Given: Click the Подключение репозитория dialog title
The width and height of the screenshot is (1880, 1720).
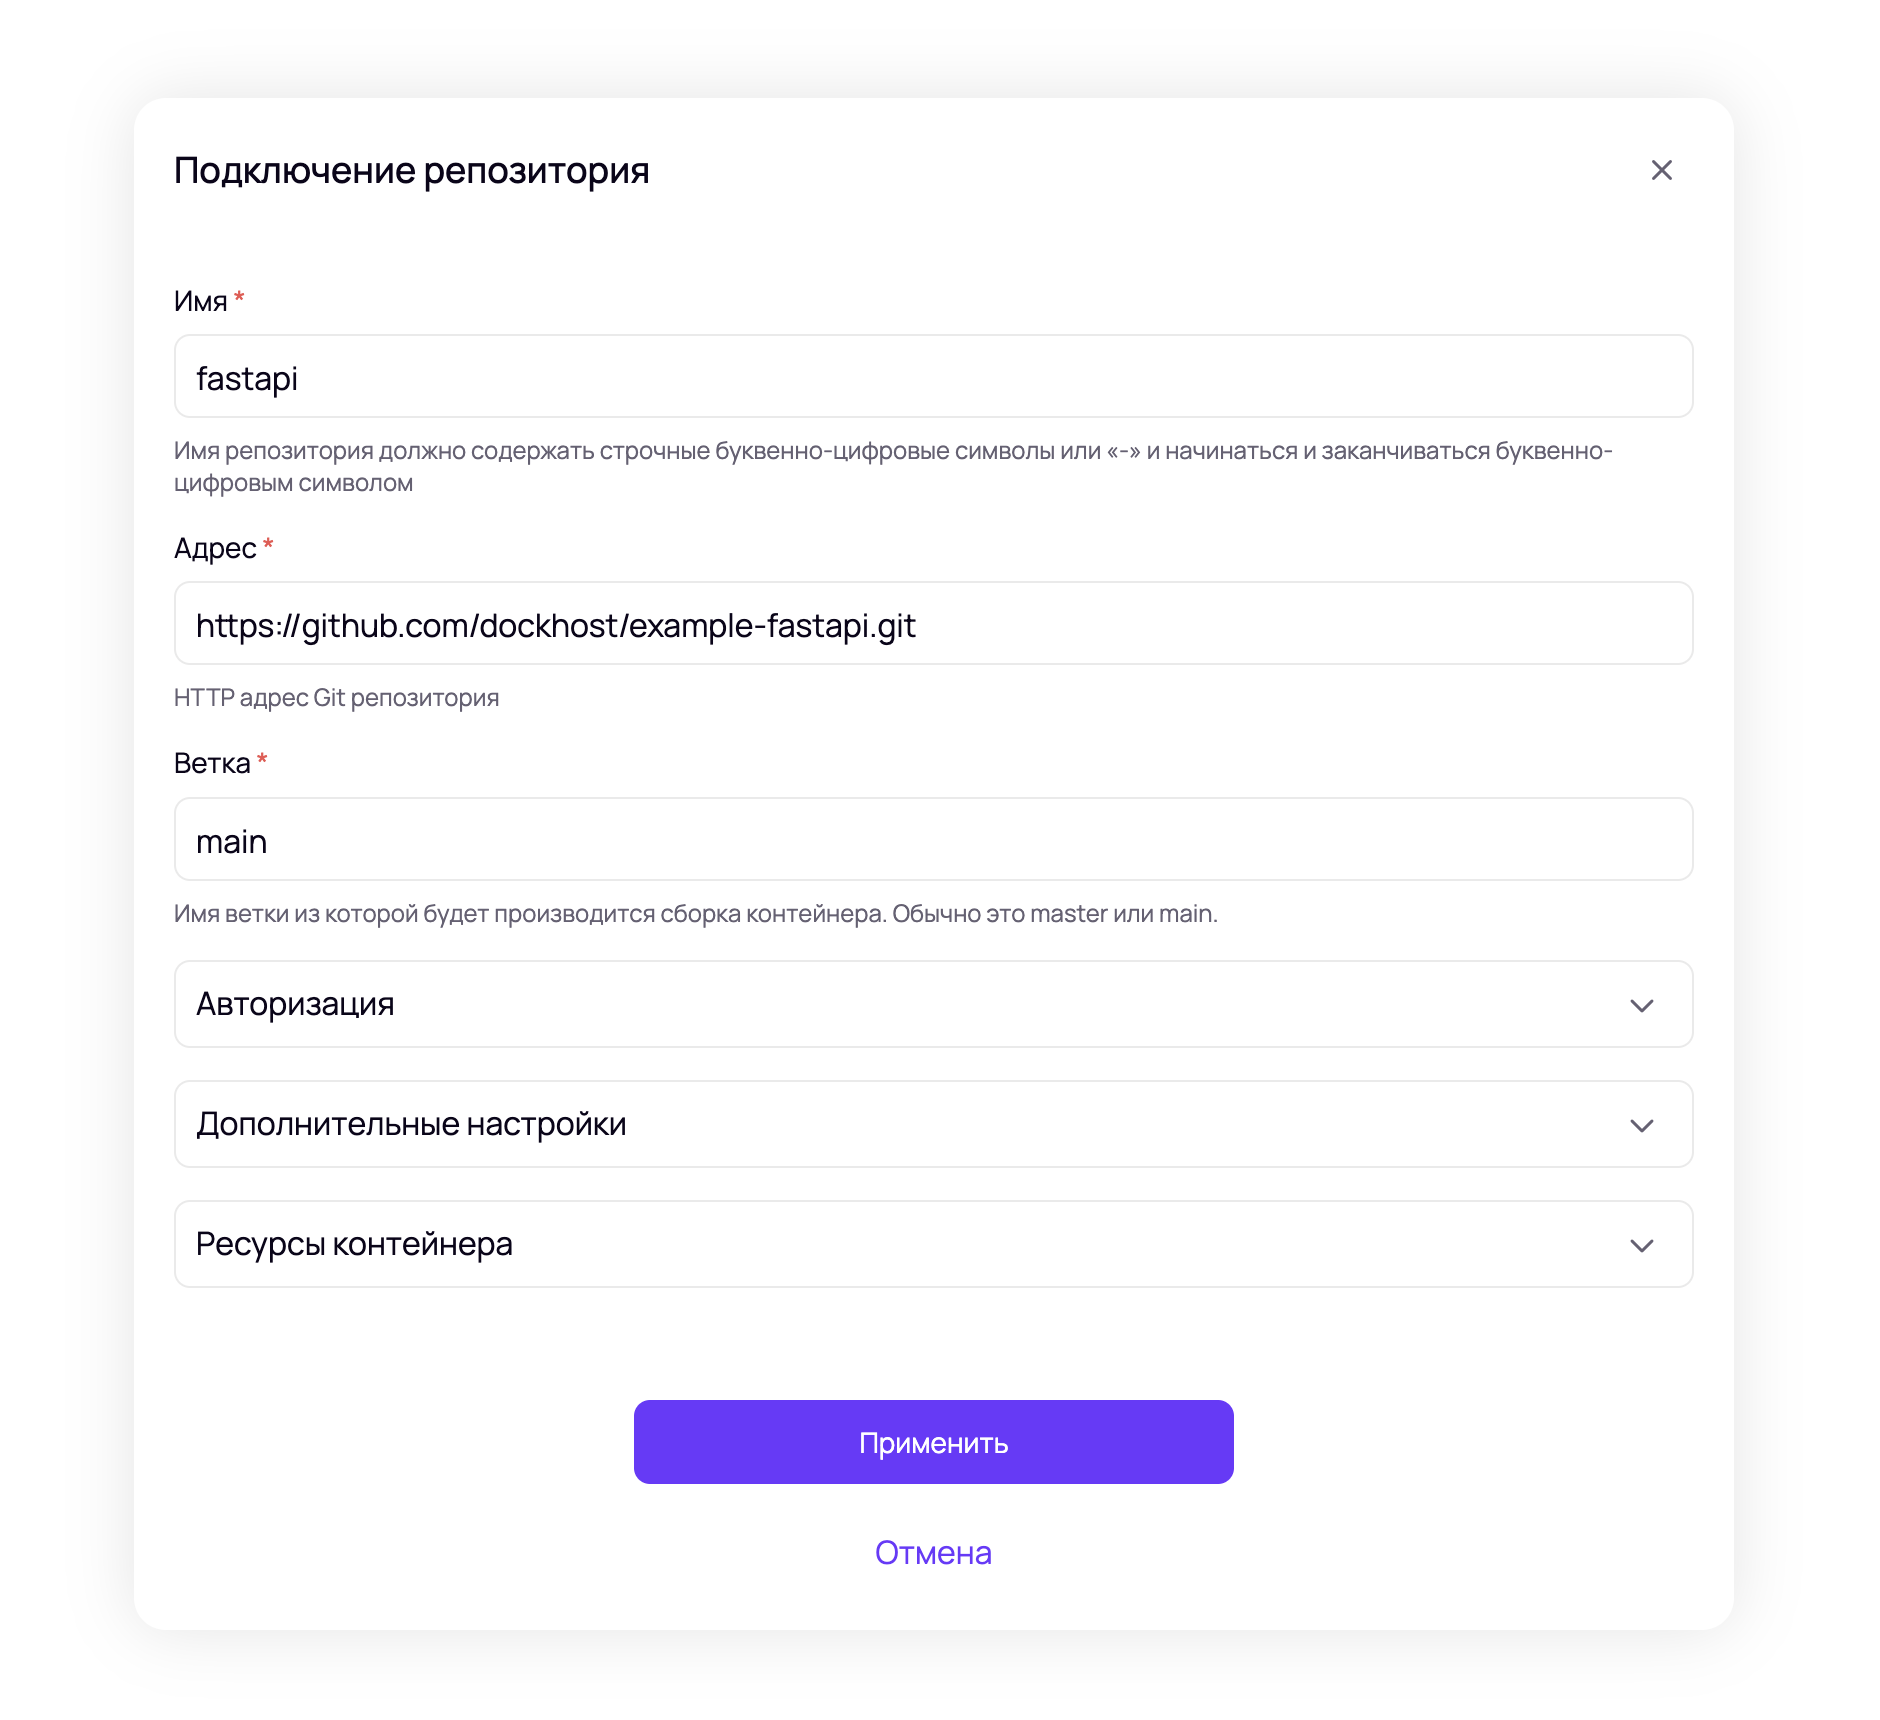Looking at the screenshot, I should 411,171.
